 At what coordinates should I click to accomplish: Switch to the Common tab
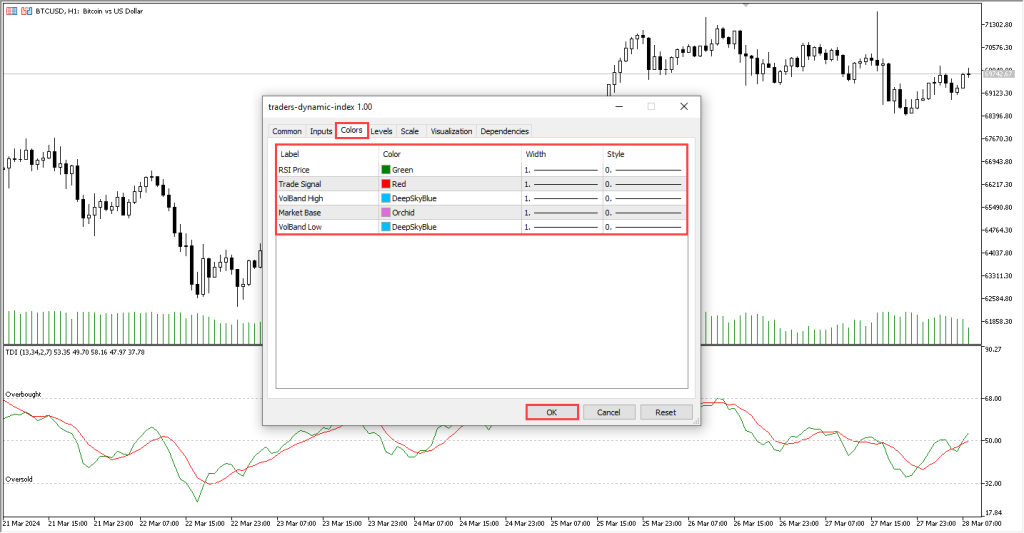click(x=287, y=131)
